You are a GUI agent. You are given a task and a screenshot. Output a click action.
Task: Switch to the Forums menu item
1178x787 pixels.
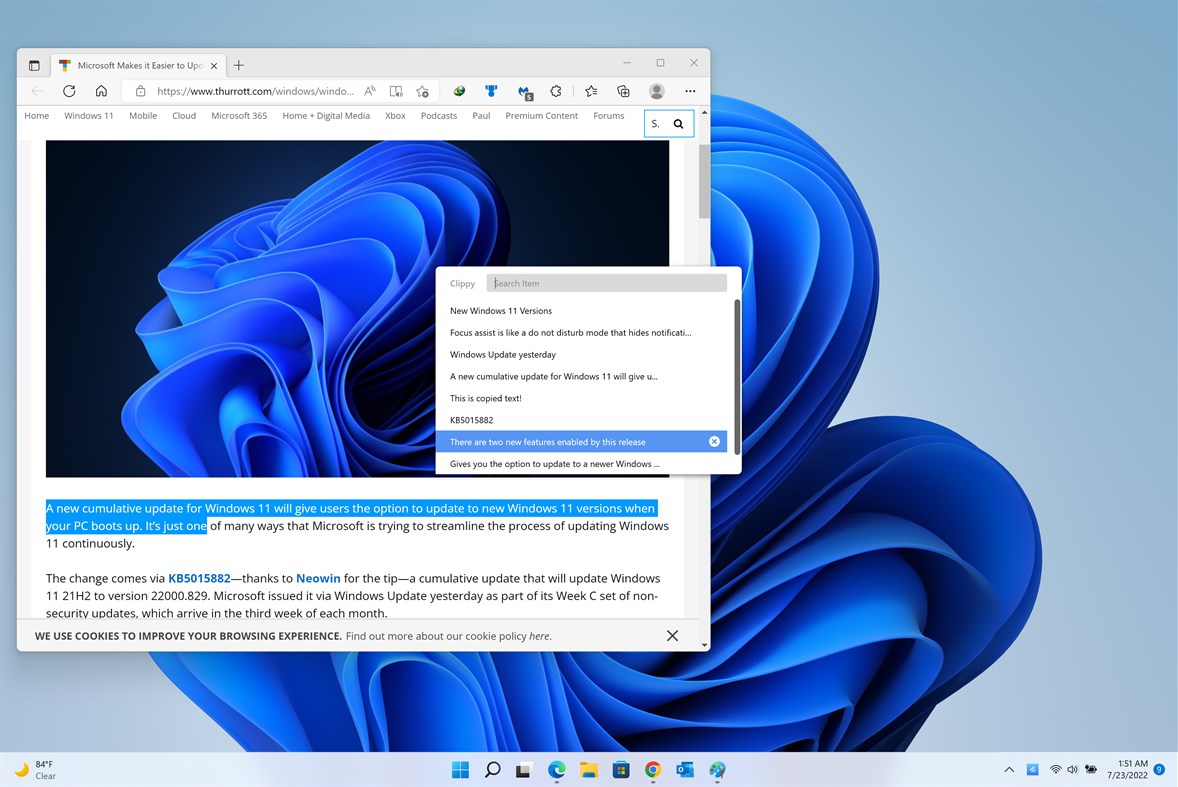(x=608, y=115)
